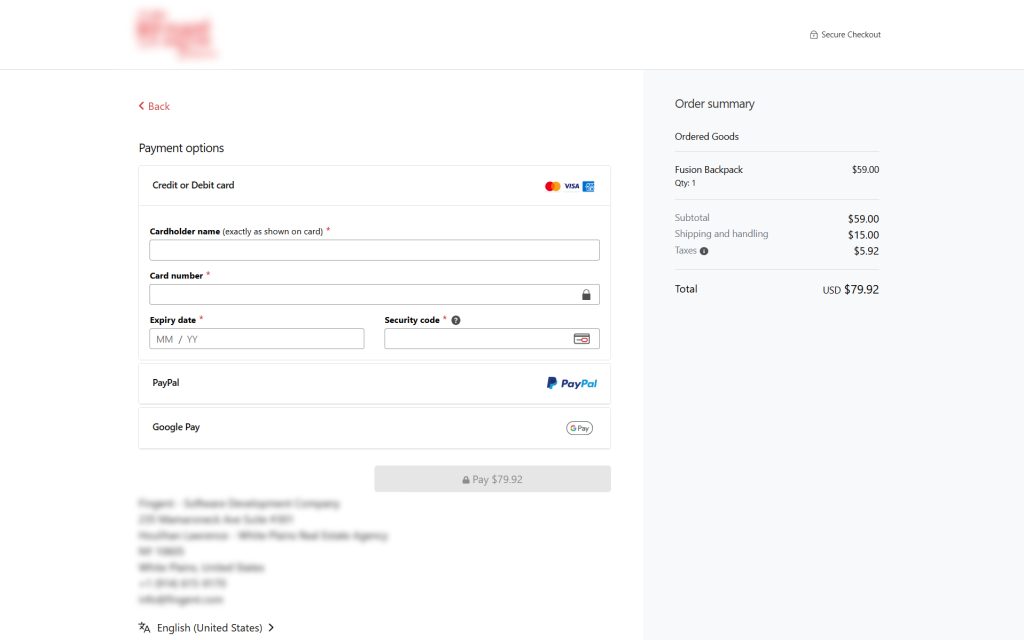Click the Pay $79.92 button

coord(491,478)
